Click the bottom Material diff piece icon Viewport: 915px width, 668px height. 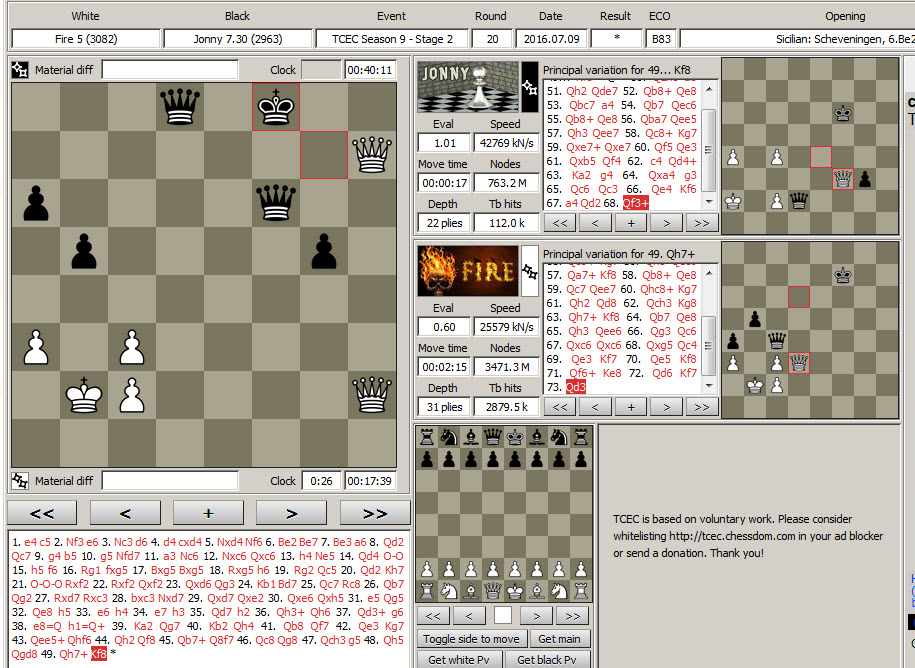click(x=20, y=481)
